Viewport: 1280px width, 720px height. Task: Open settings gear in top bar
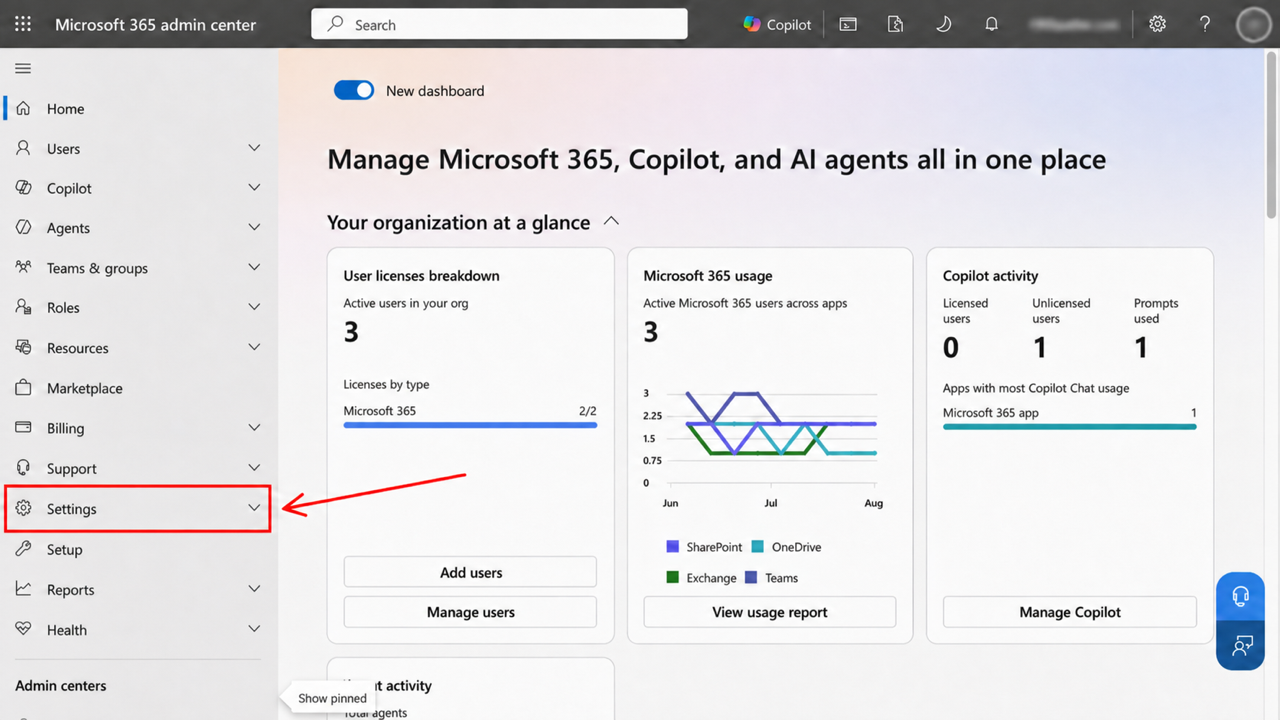coord(1157,24)
